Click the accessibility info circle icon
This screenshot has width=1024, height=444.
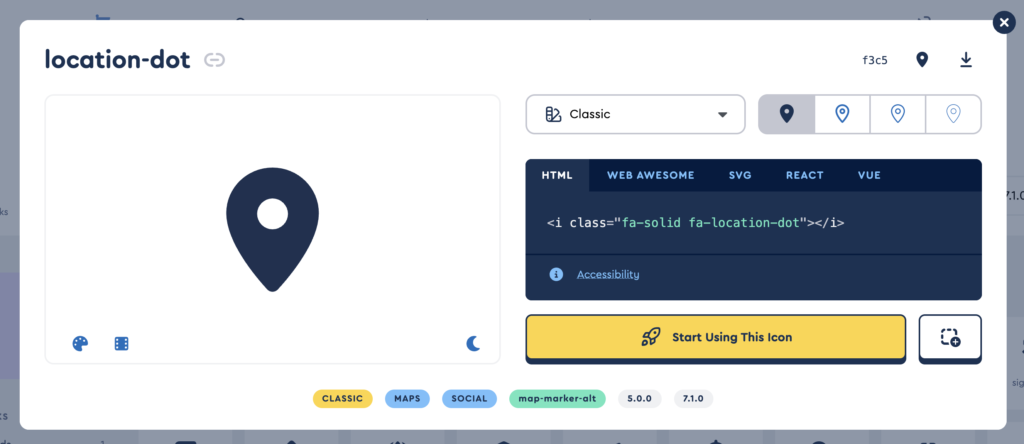[x=556, y=274]
